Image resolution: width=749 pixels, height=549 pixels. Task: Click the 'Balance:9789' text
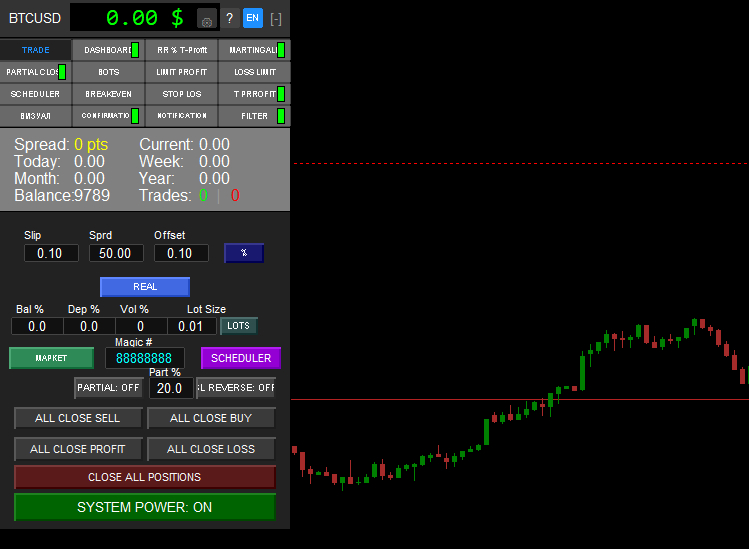point(62,195)
